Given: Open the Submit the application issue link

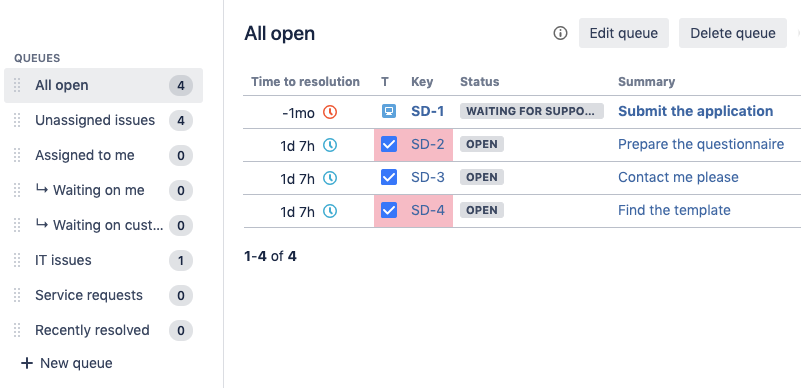Looking at the screenshot, I should pos(695,111).
